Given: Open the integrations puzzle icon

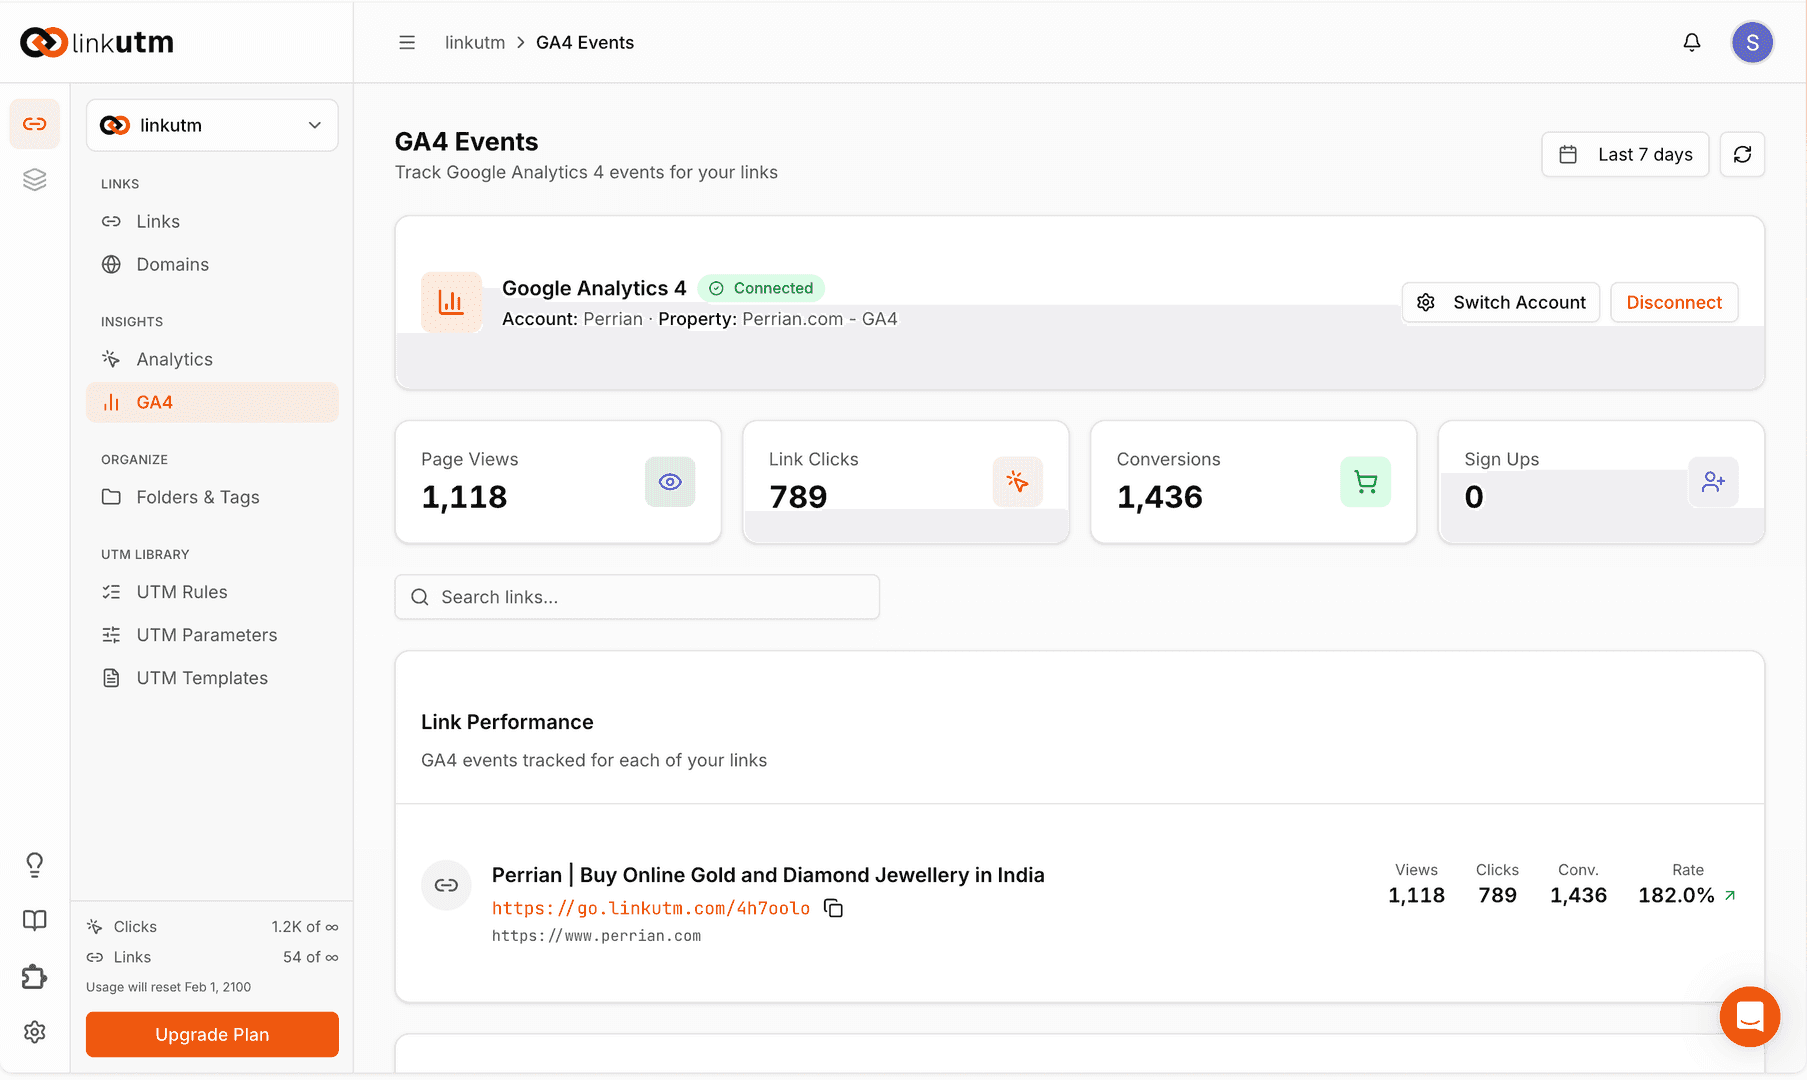Looking at the screenshot, I should pyautogui.click(x=35, y=977).
